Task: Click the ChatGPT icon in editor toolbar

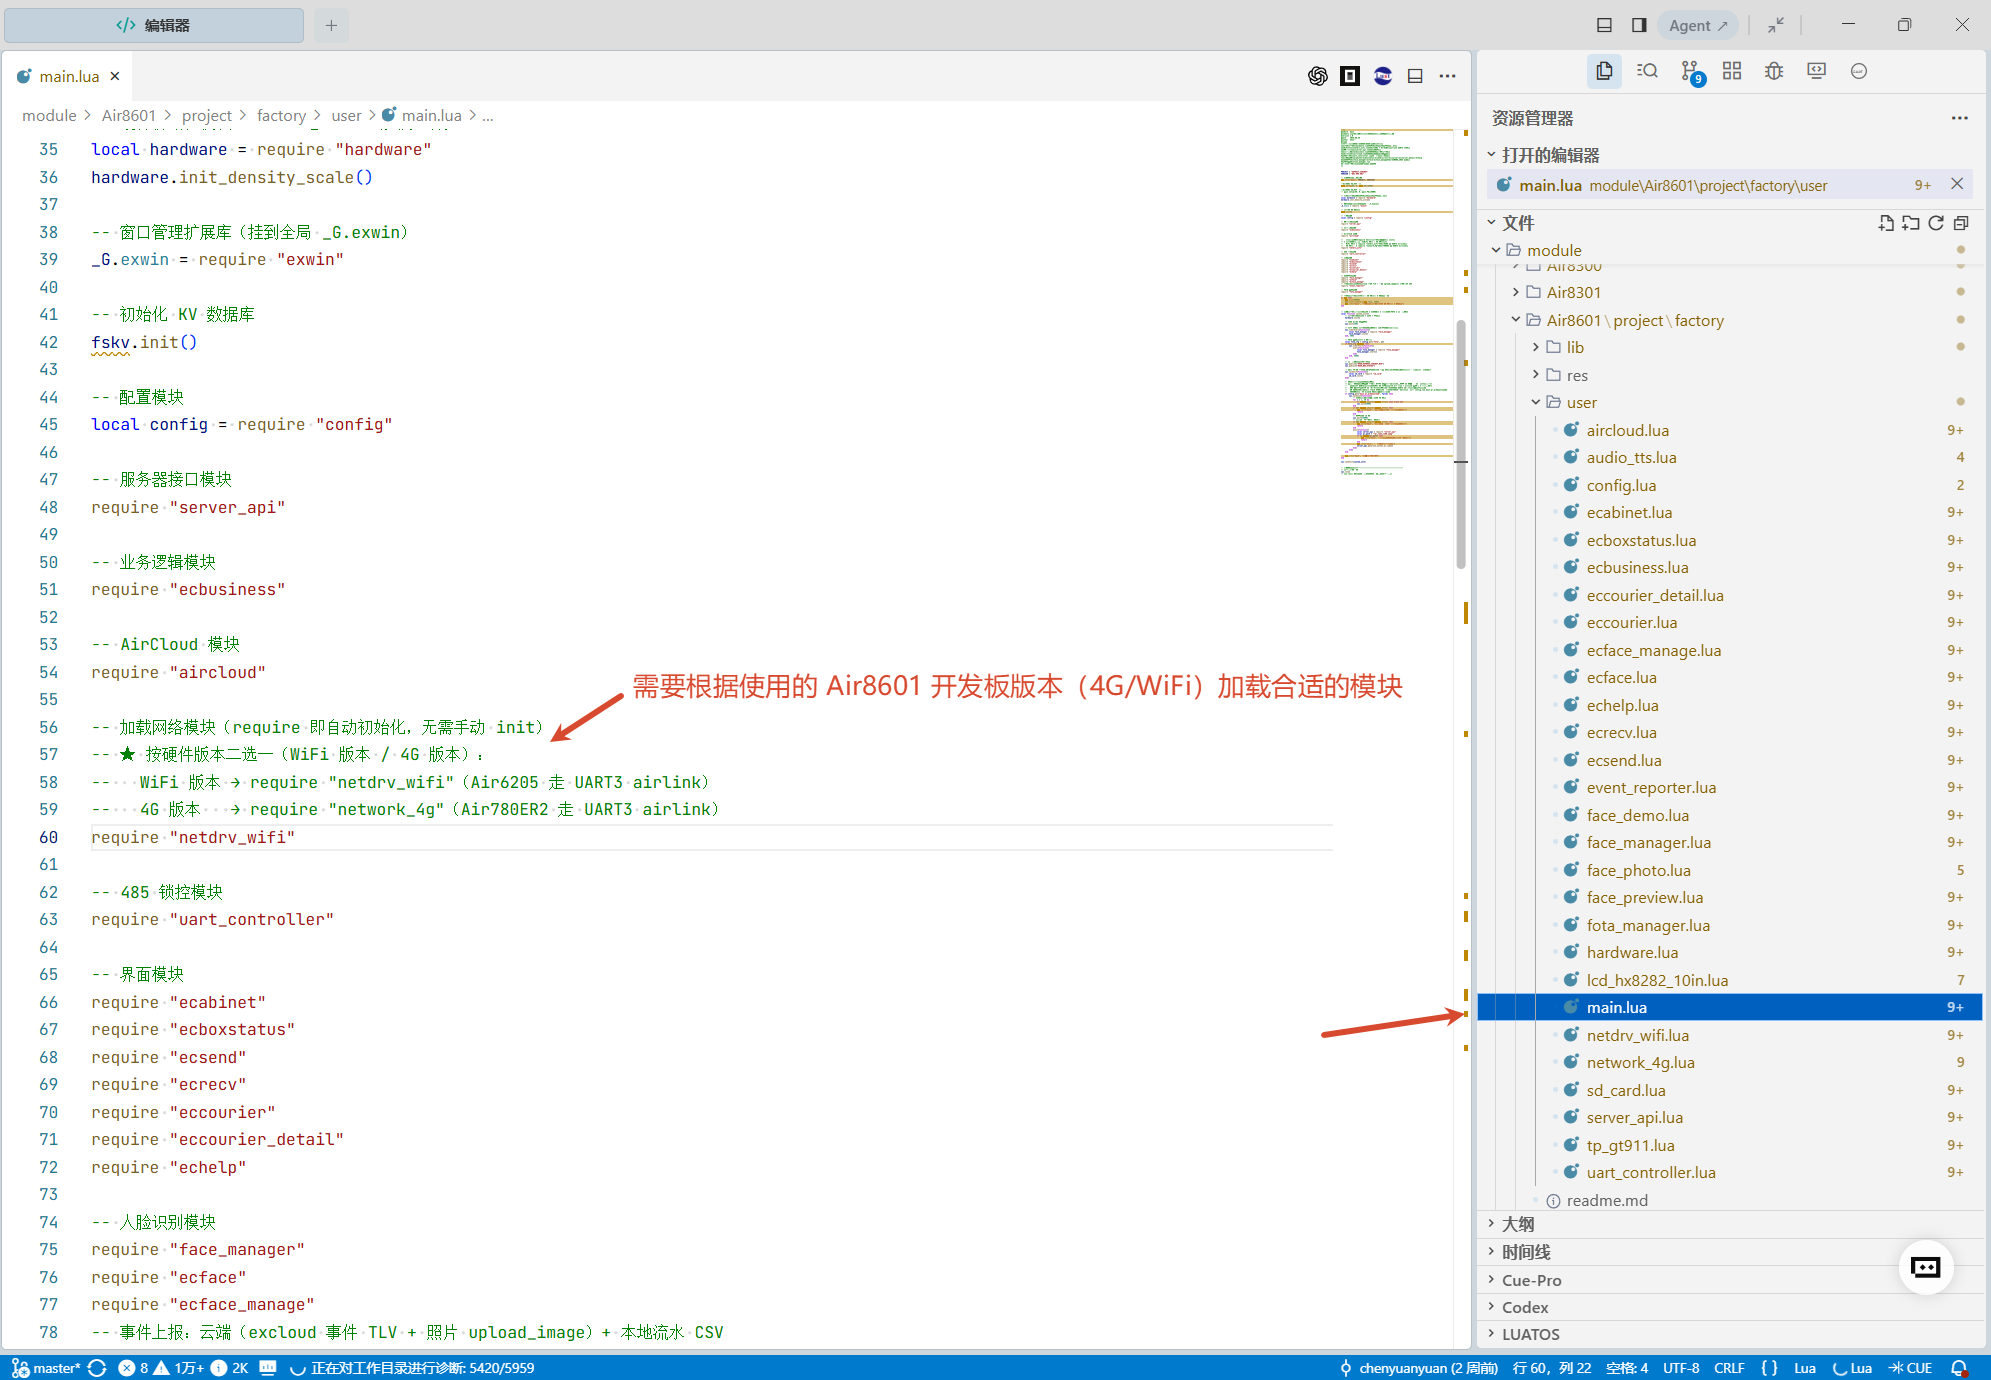Action: [1318, 76]
